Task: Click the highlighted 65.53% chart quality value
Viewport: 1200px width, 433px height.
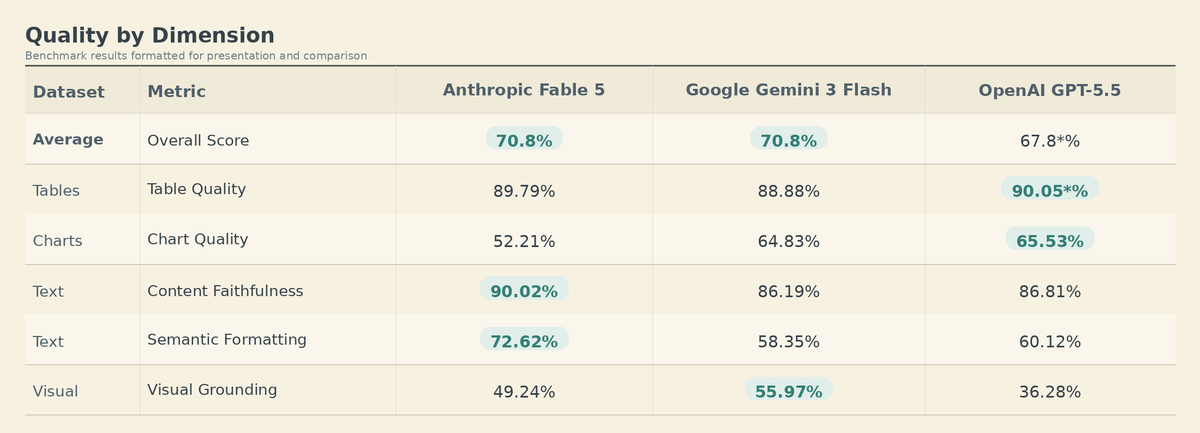Action: tap(1049, 241)
